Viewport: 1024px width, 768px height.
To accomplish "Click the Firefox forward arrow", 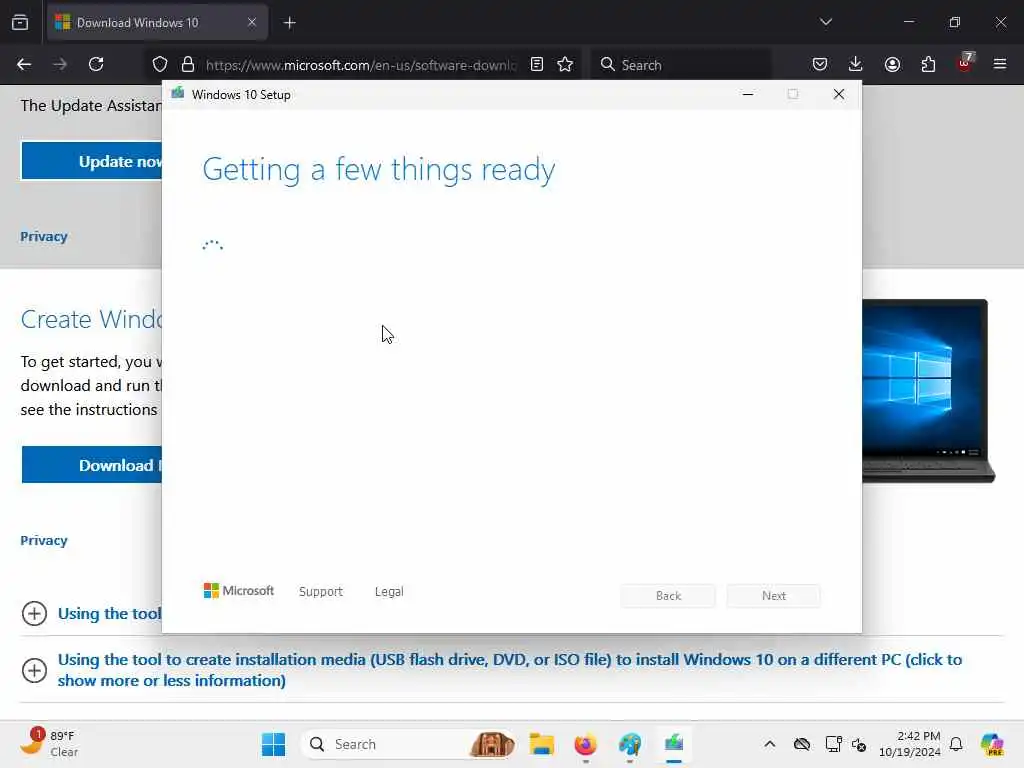I will [60, 64].
